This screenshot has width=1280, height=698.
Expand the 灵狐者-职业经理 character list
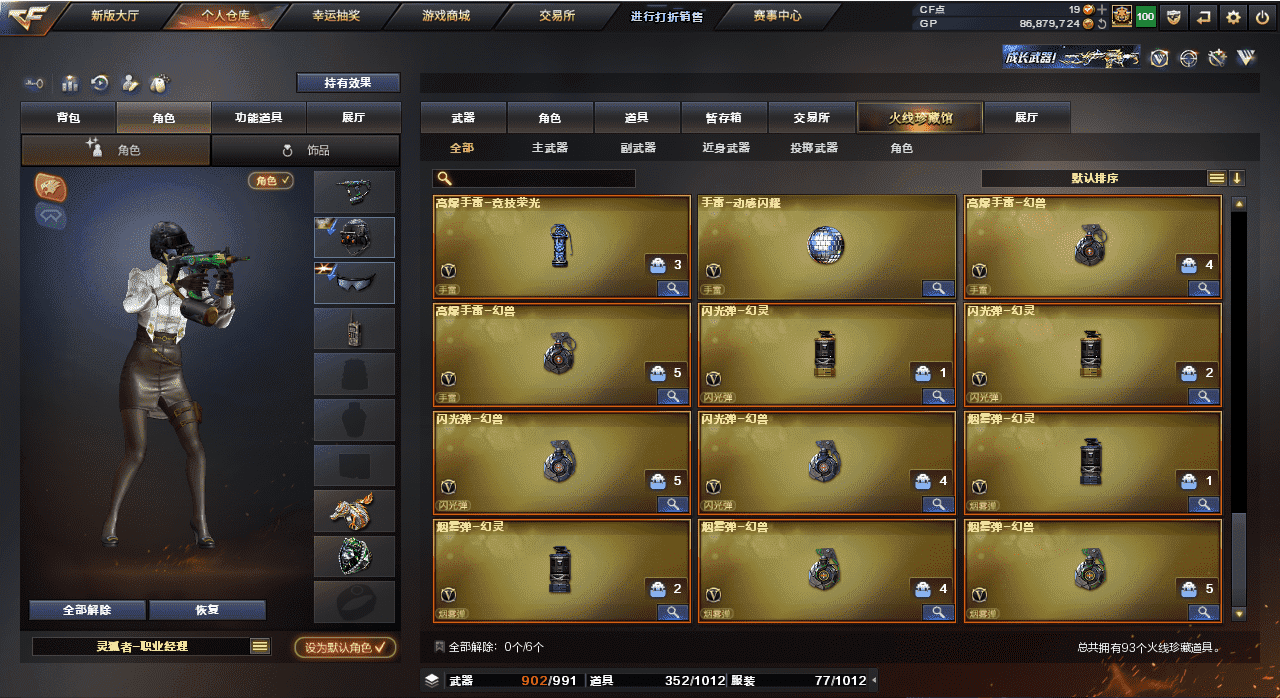click(x=260, y=647)
